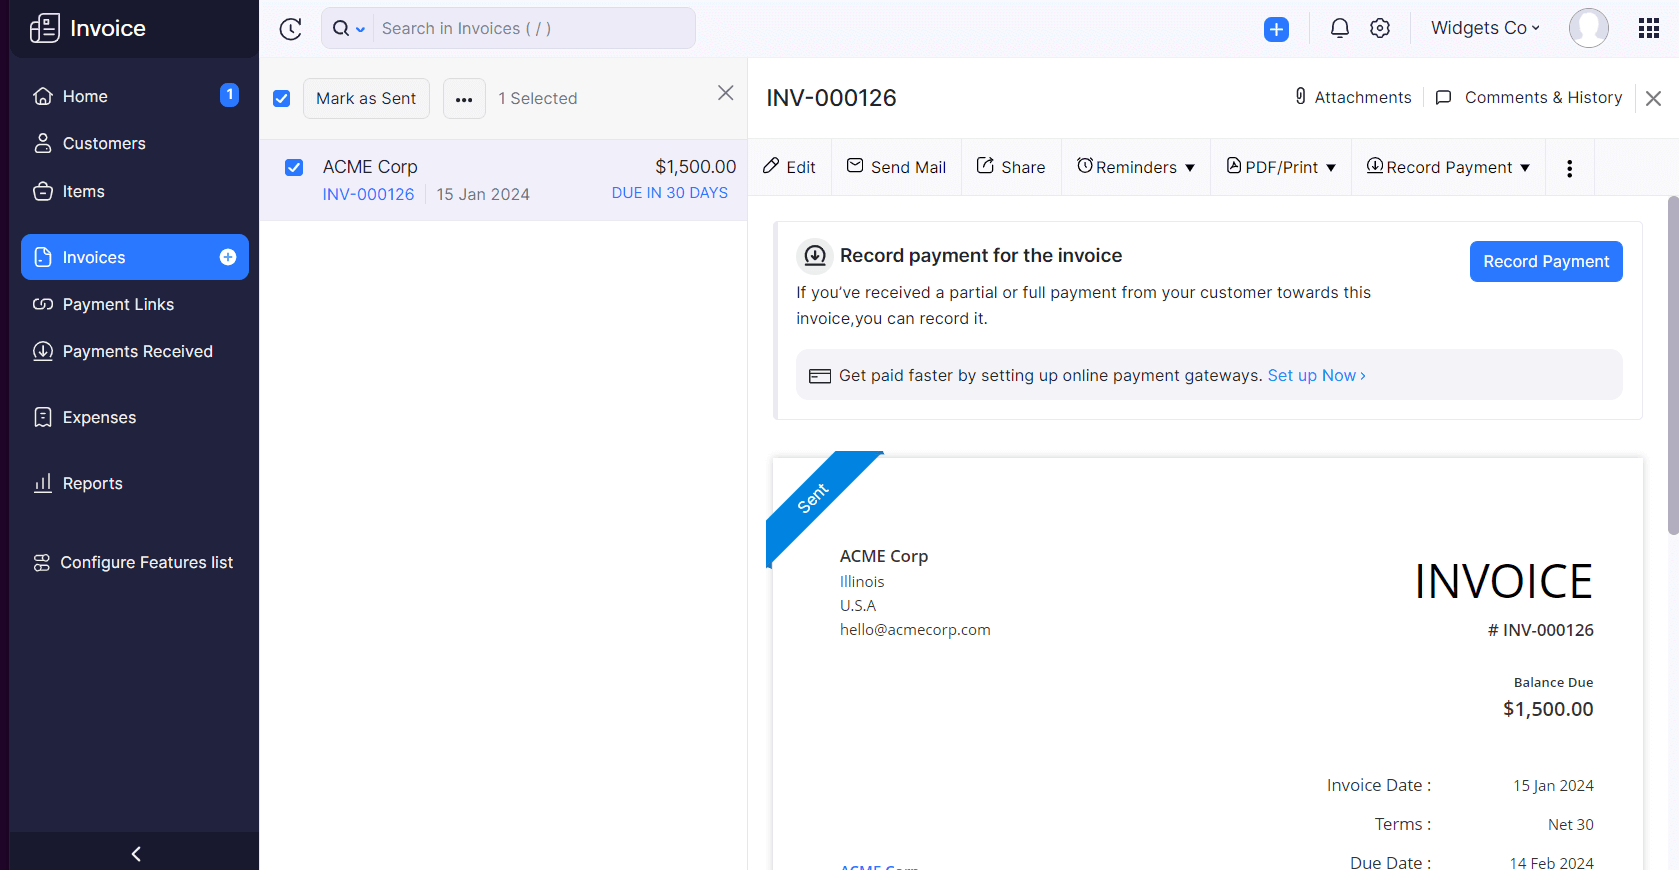Go to Payments Received in sidebar
This screenshot has height=870, width=1679.
tap(137, 351)
